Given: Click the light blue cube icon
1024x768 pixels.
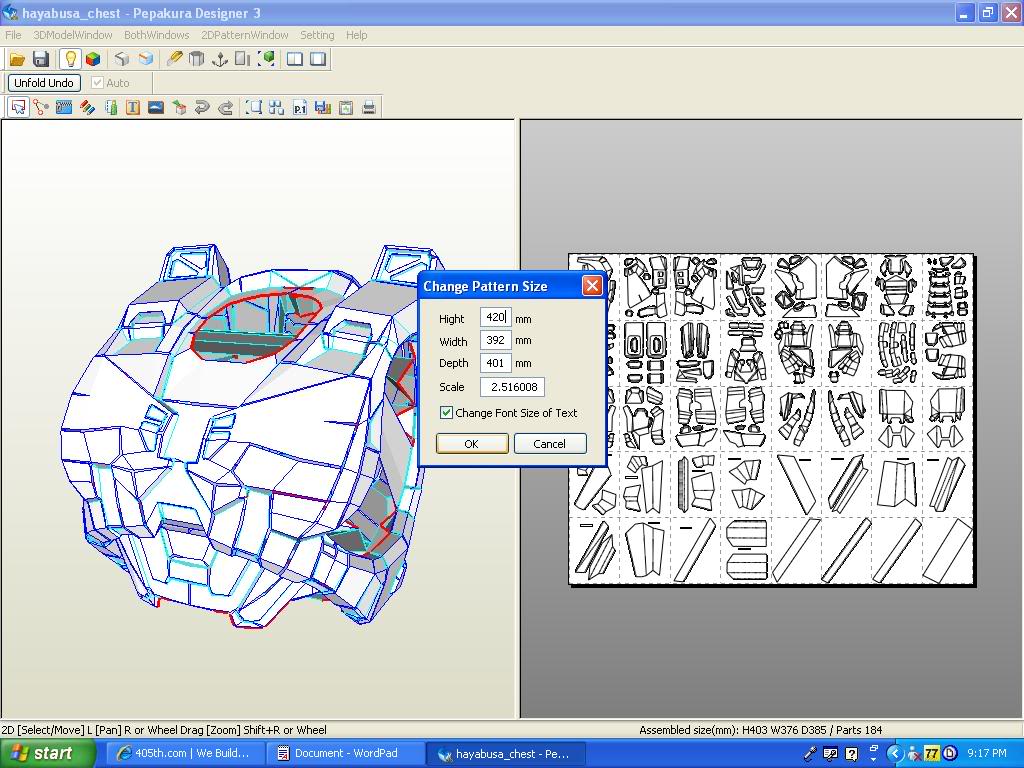Looking at the screenshot, I should click(146, 59).
